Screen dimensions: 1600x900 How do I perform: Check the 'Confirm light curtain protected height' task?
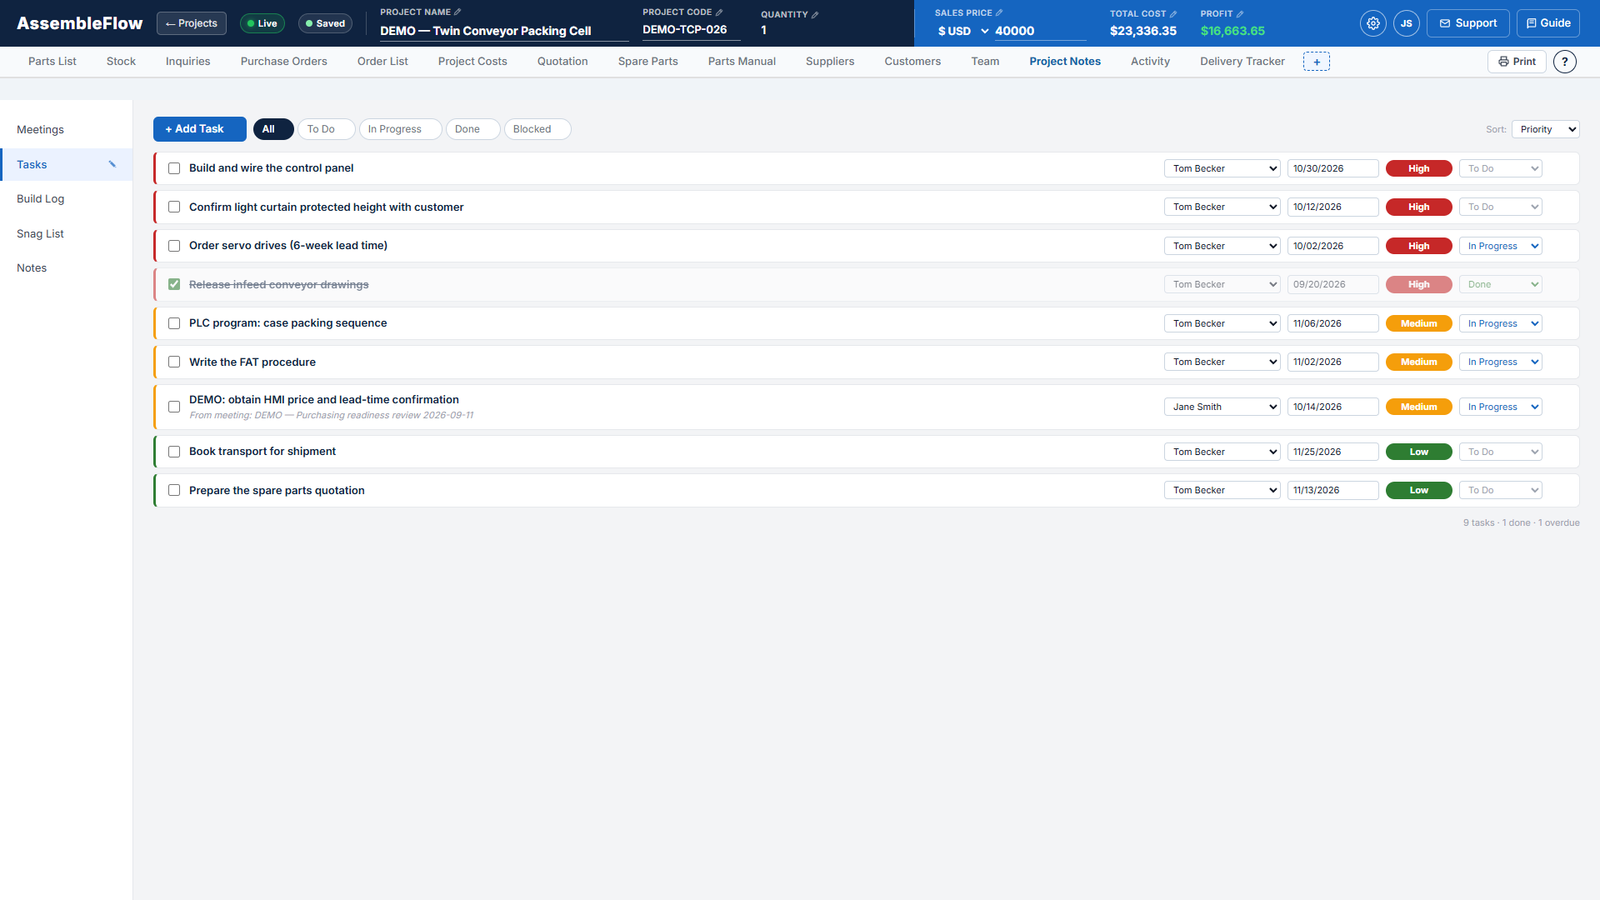click(x=174, y=207)
